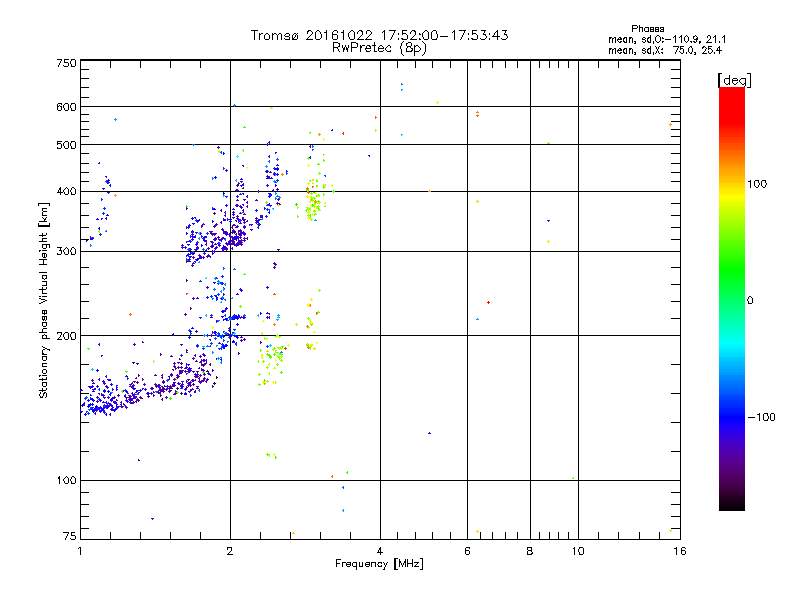This screenshot has height=600, width=800.
Task: Click the x-axis tick label '16'
Action: coord(680,551)
